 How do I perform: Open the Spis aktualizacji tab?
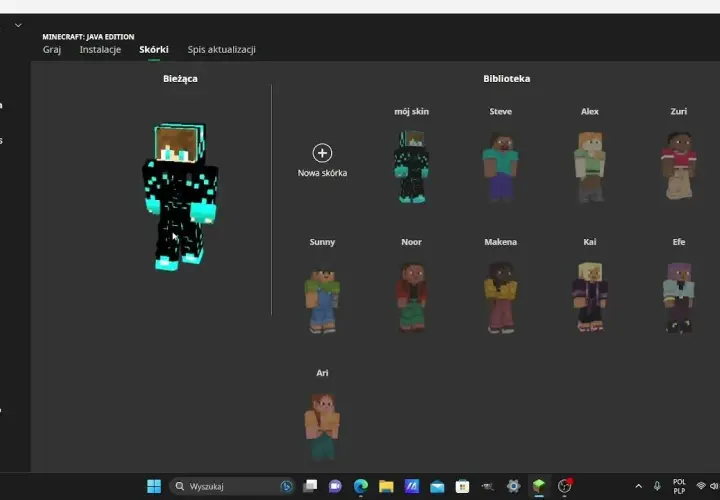[221, 50]
